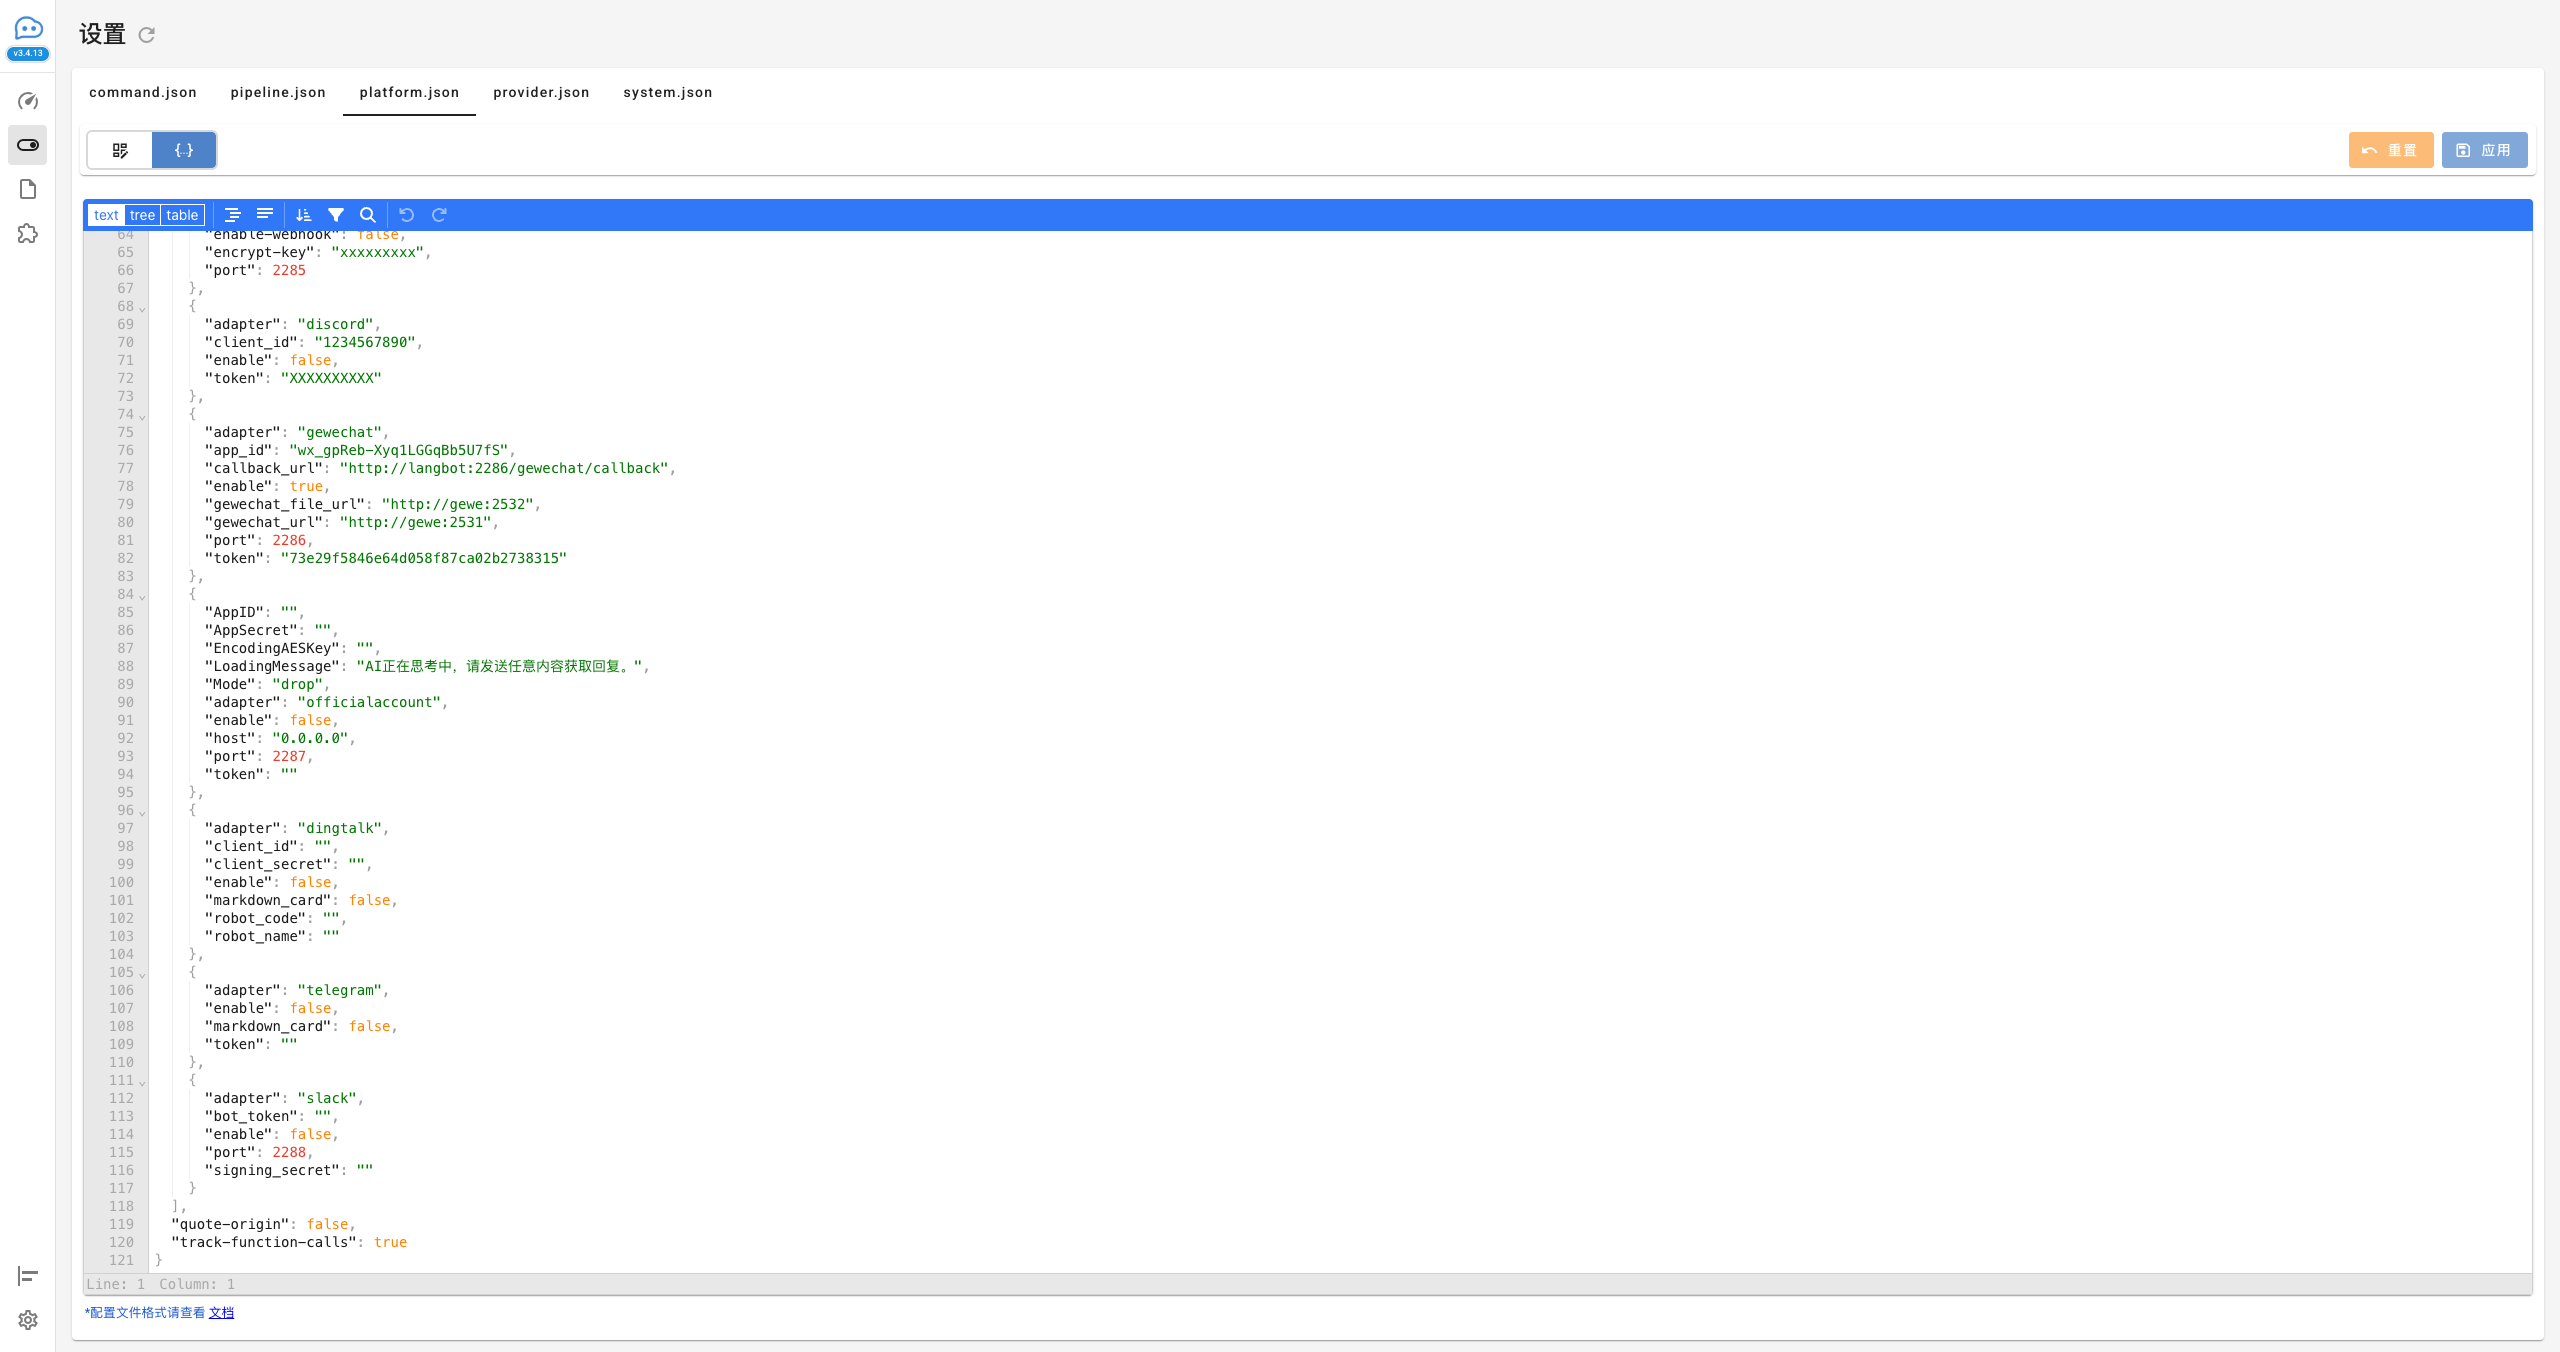Click the filter funnel icon
This screenshot has height=1352, width=2560.
[x=336, y=215]
